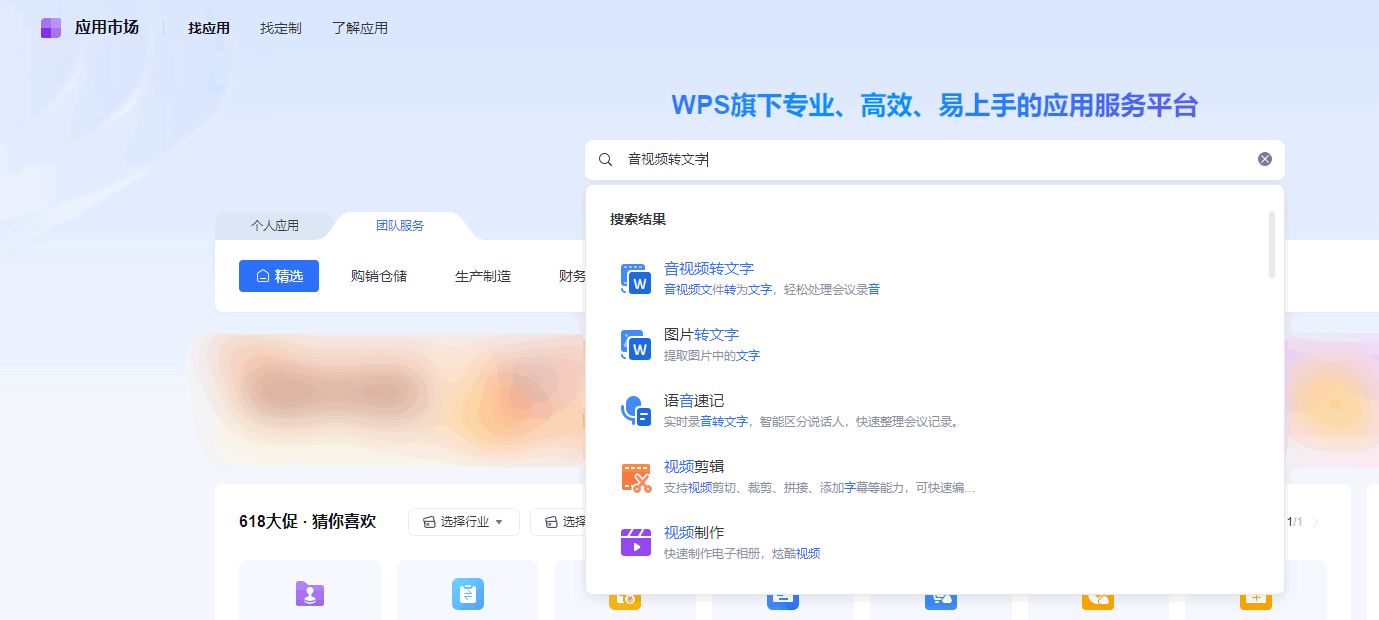Click description 音视频文件转为文字，轻松处理会议录音

click(x=772, y=290)
